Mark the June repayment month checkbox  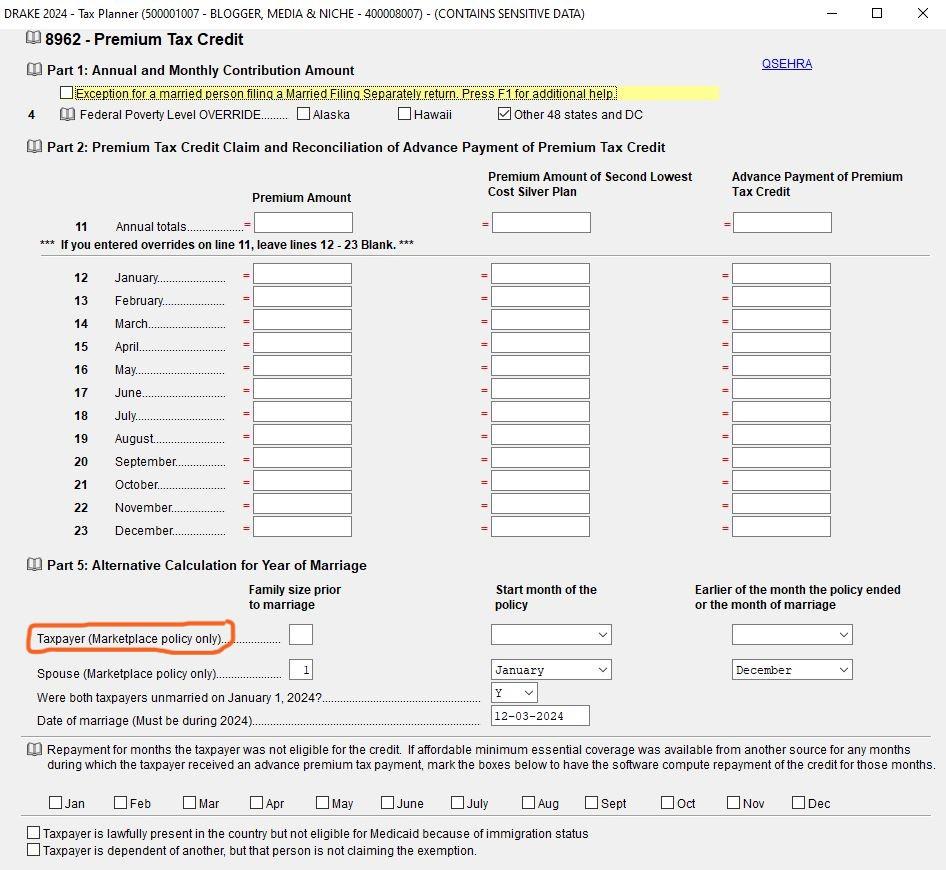click(x=387, y=802)
